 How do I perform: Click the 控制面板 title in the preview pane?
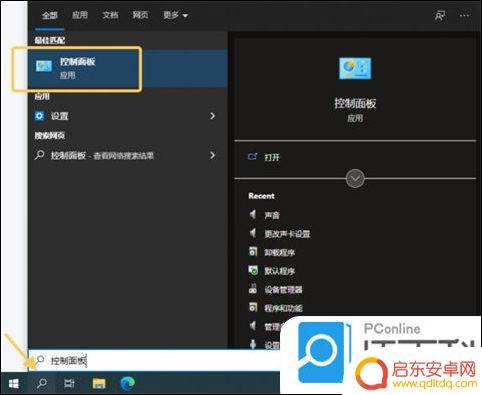(355, 103)
